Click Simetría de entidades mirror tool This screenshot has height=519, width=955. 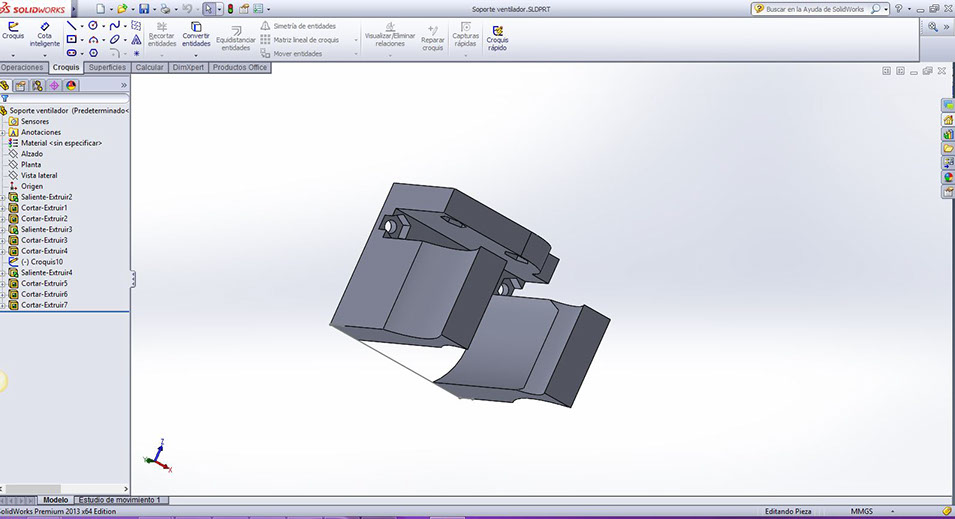(298, 26)
